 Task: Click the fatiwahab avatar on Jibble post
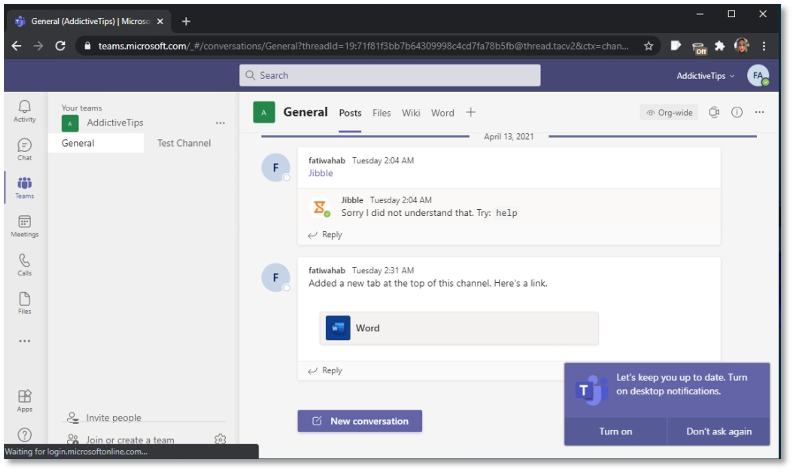pos(275,168)
